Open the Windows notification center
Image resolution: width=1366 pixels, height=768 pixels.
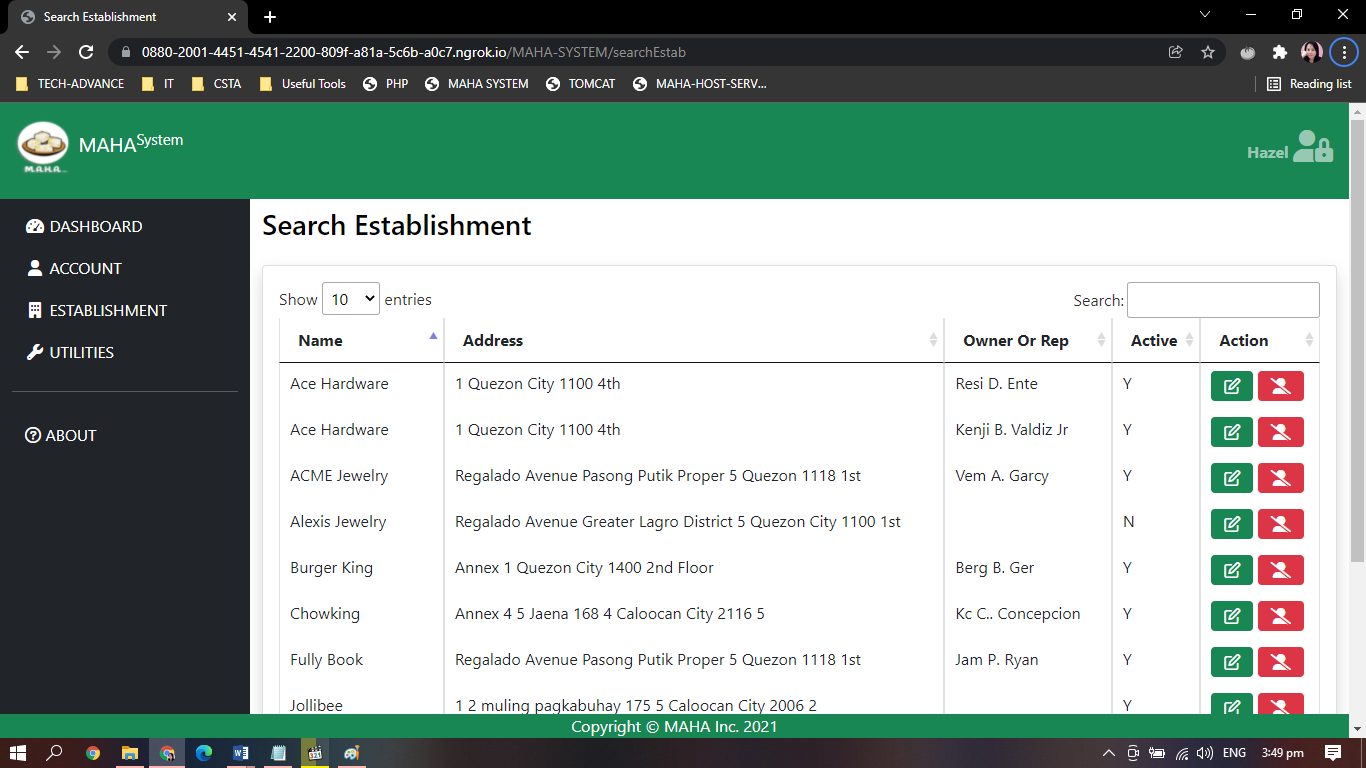tap(1333, 753)
